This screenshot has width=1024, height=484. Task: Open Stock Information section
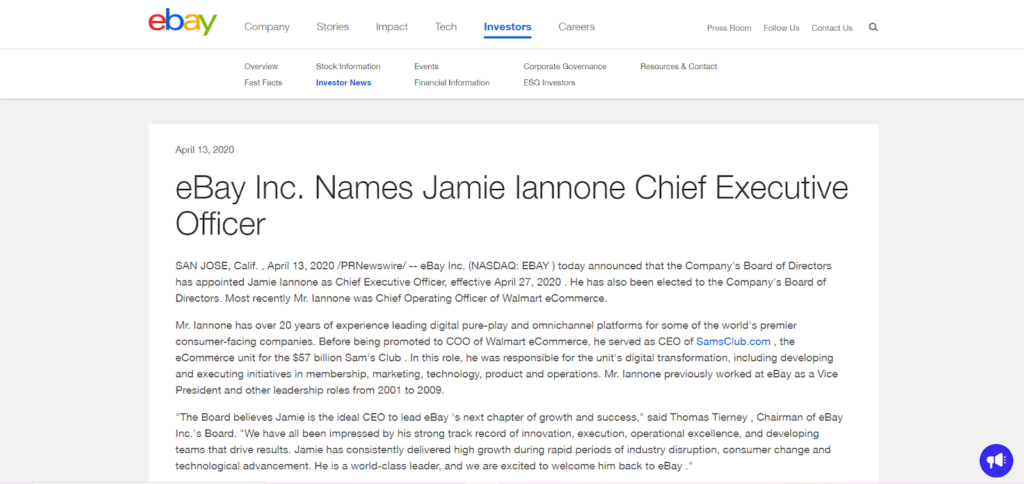348,66
